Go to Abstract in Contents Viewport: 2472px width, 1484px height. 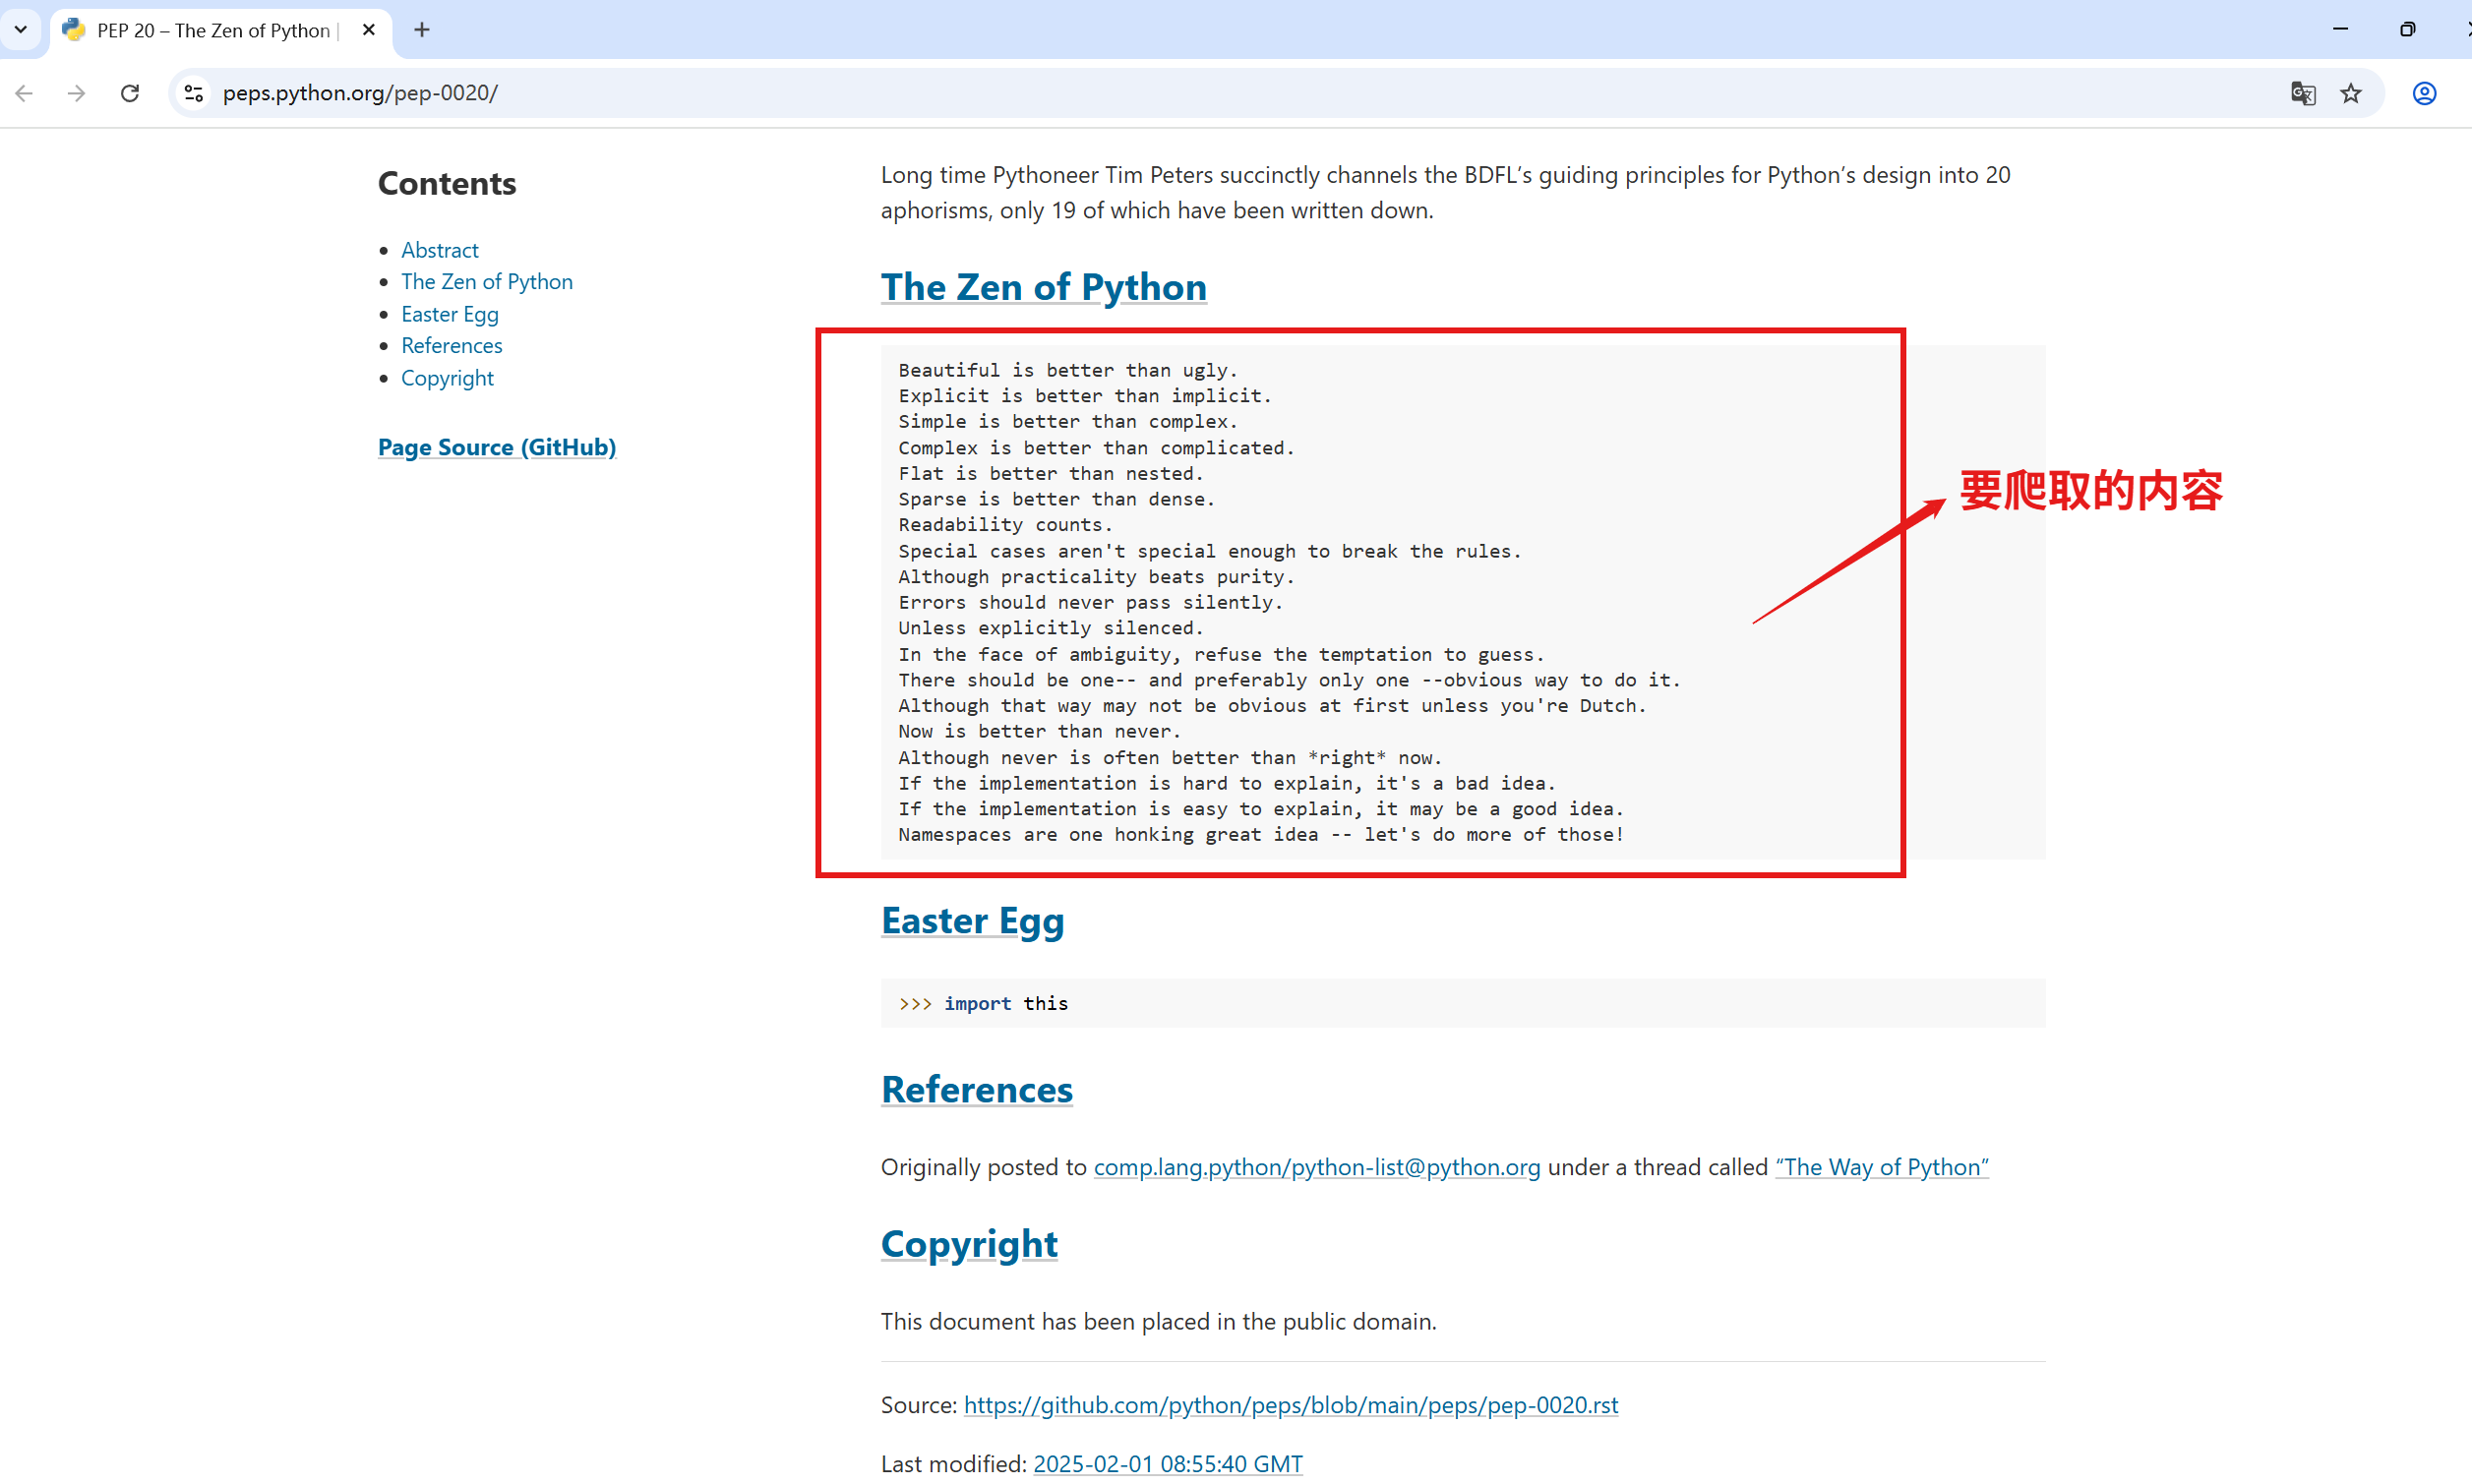(439, 250)
